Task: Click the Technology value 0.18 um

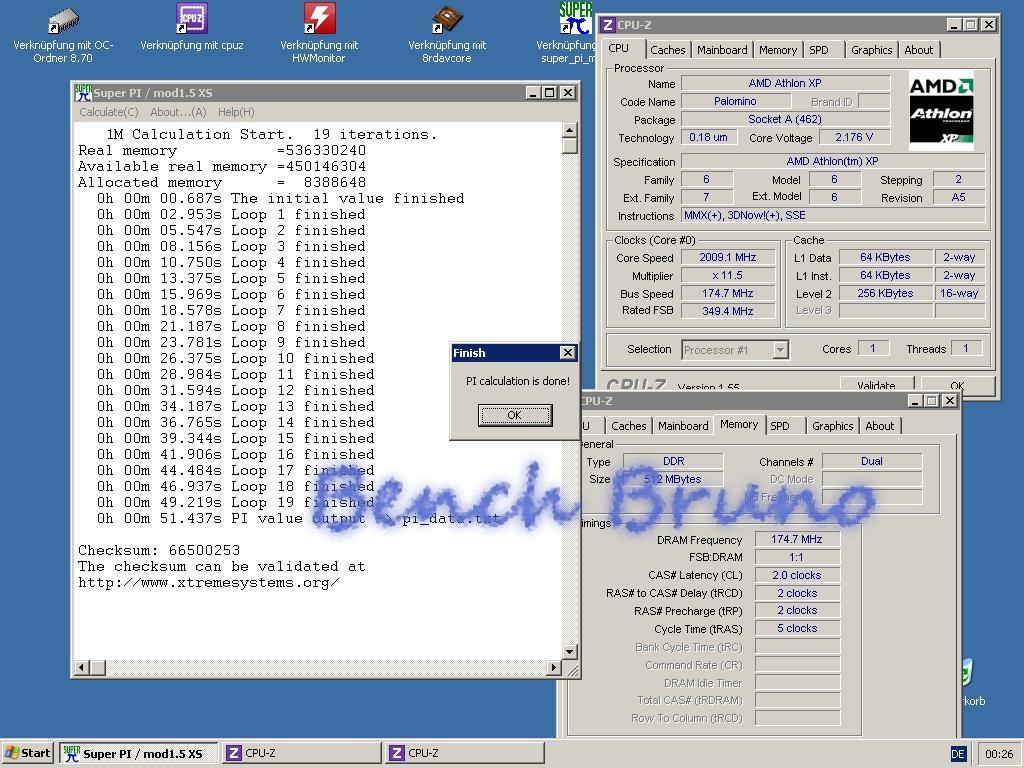Action: (709, 137)
